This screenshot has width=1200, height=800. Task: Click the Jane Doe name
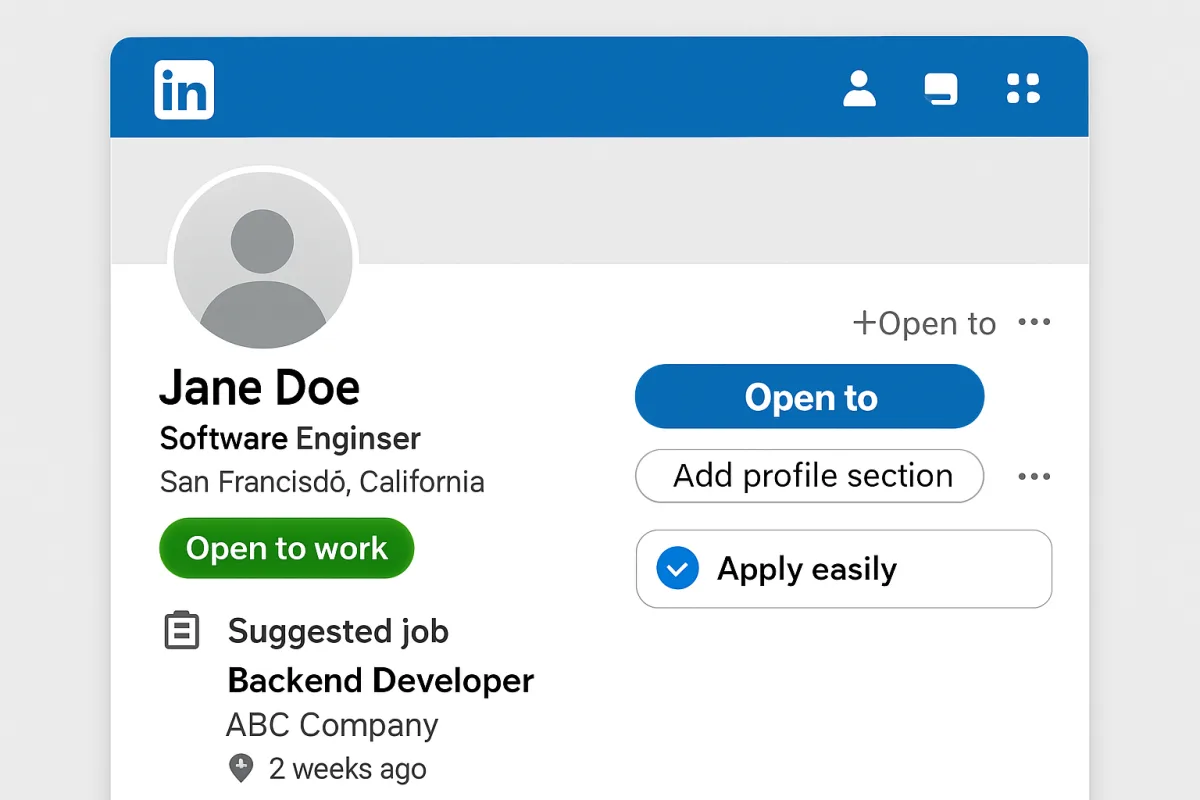pyautogui.click(x=259, y=387)
